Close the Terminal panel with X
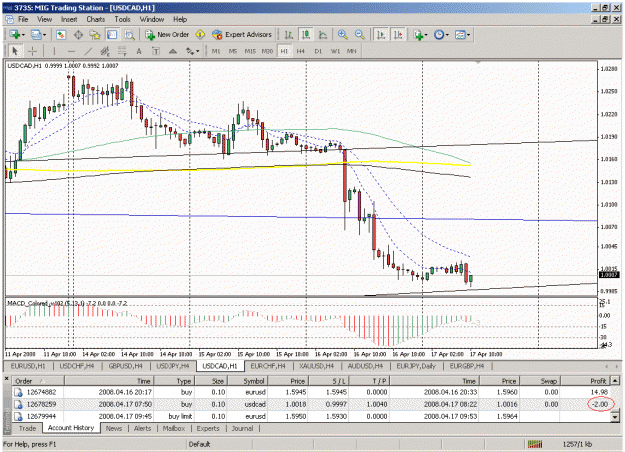Image resolution: width=625 pixels, height=452 pixels. point(6,378)
